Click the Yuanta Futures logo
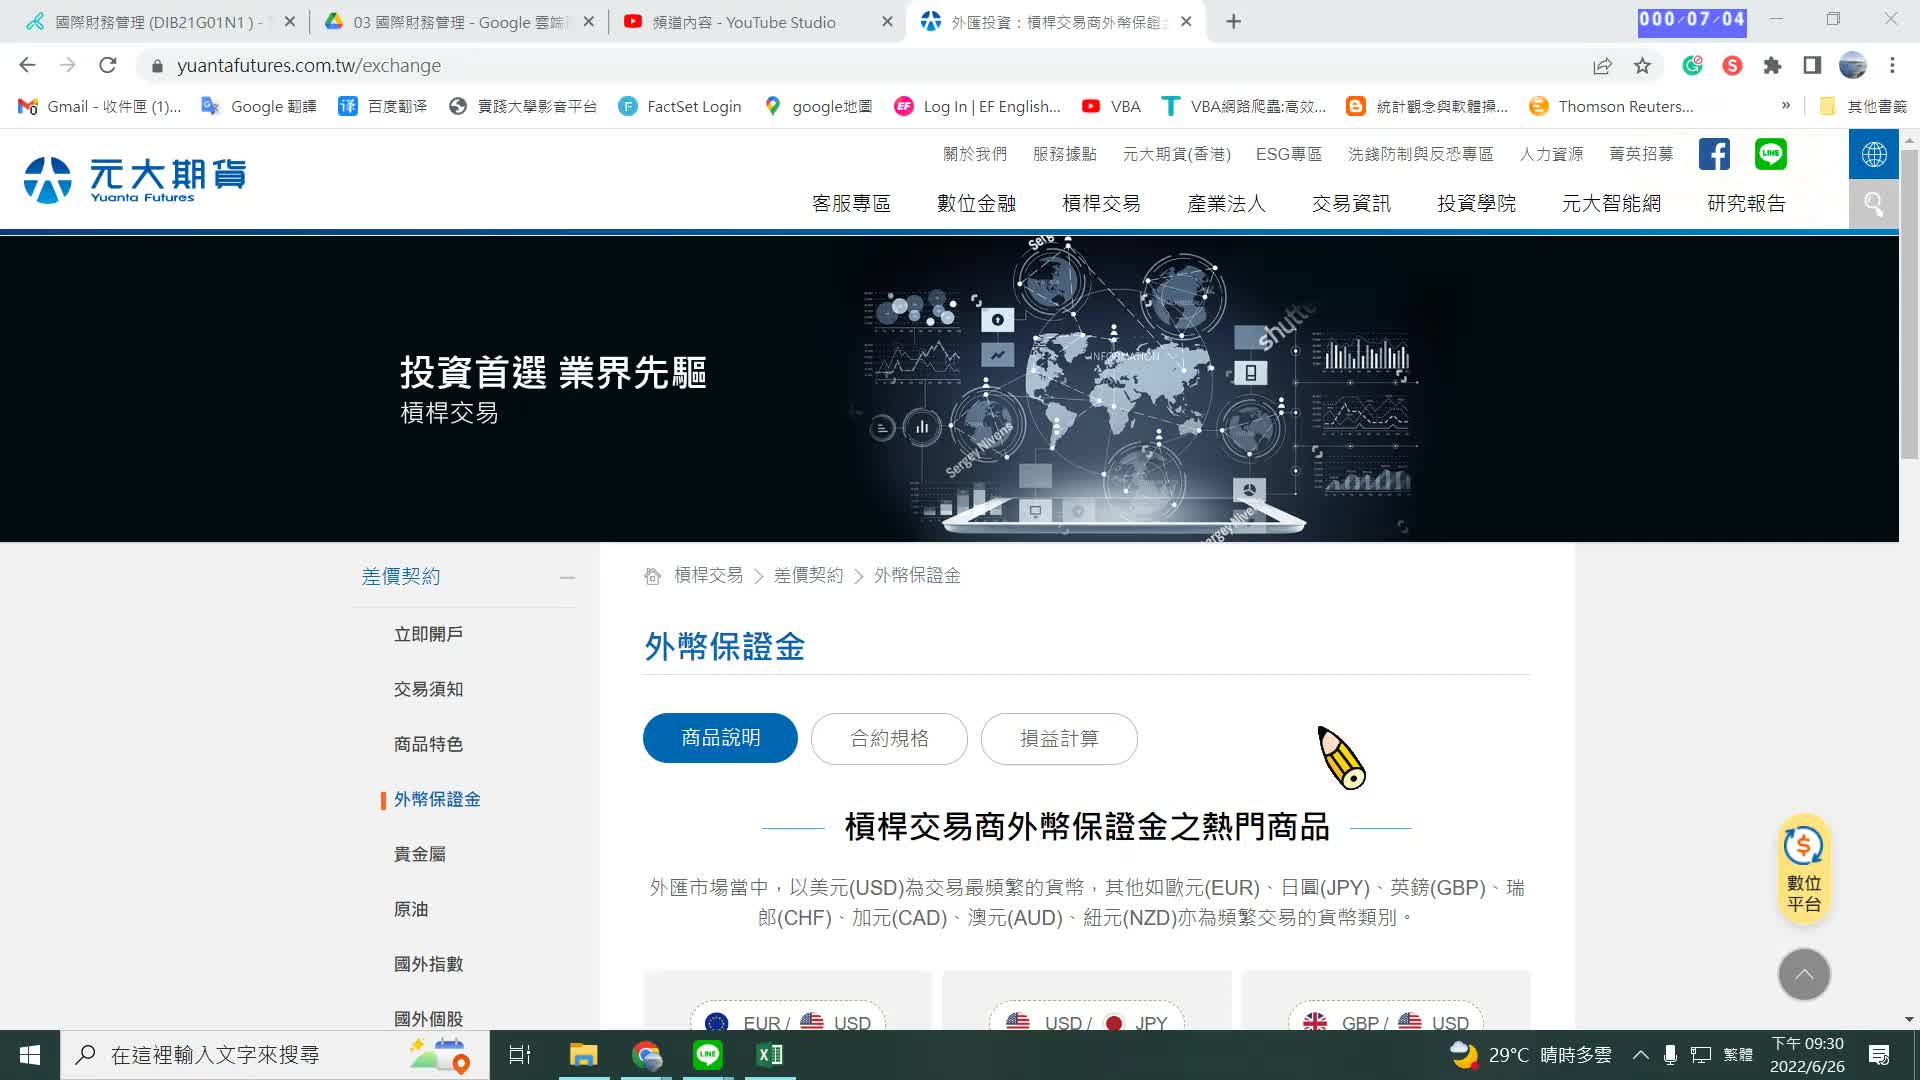 tap(135, 180)
